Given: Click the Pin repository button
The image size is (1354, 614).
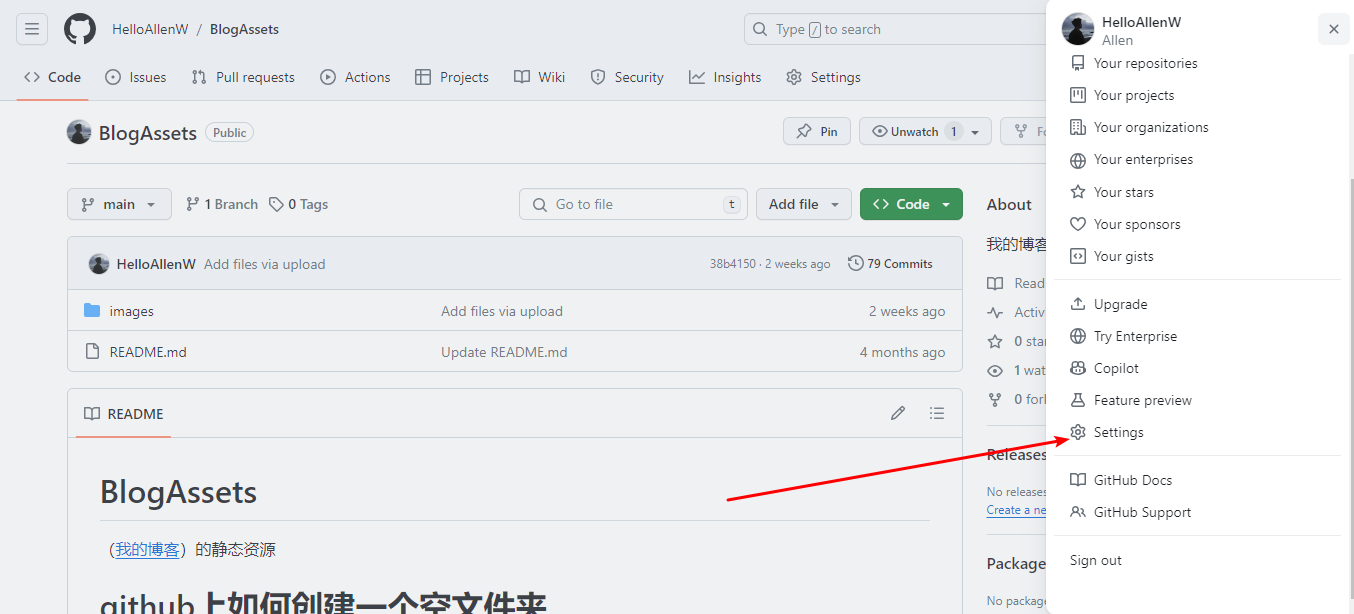Looking at the screenshot, I should tap(817, 131).
